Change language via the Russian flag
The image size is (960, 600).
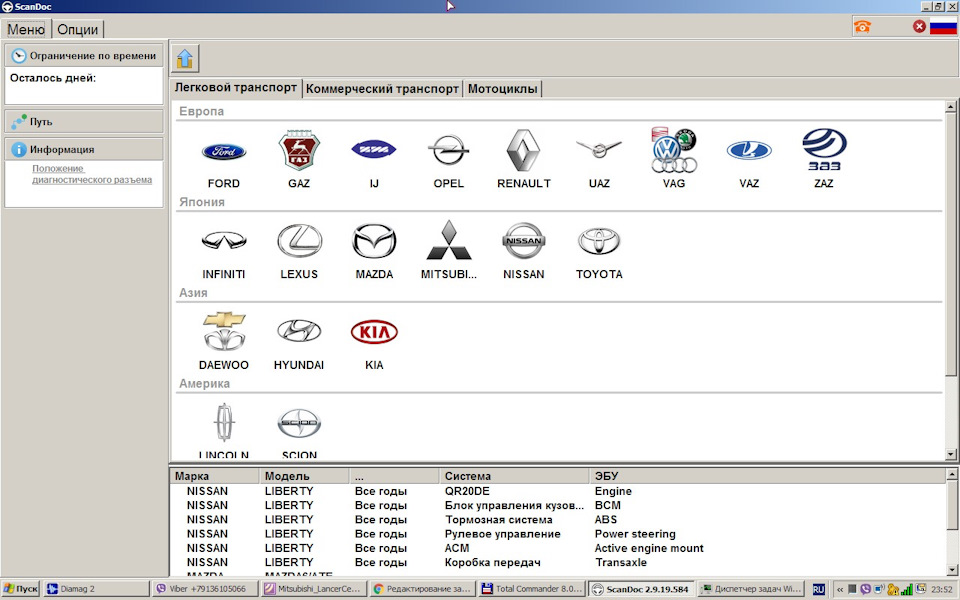click(x=943, y=27)
